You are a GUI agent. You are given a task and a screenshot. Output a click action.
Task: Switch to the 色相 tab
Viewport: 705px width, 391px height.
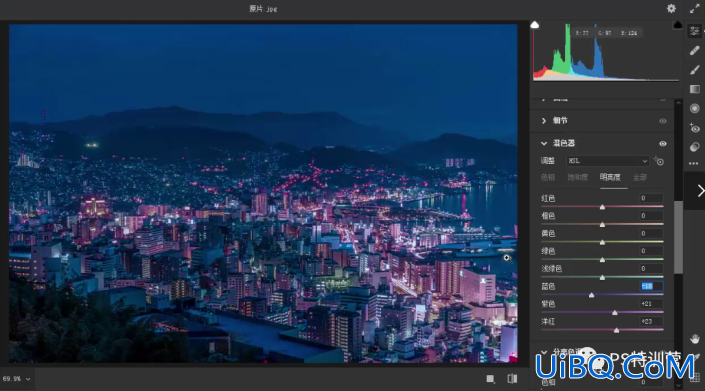click(x=548, y=177)
